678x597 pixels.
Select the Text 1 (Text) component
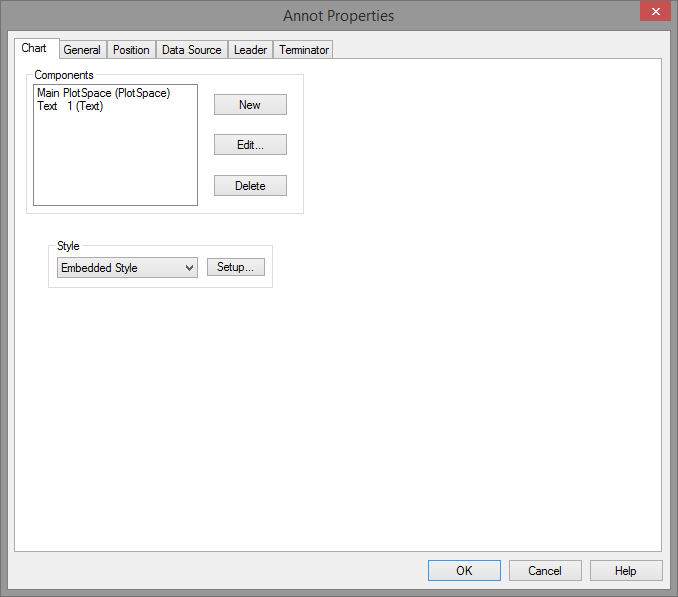coord(70,106)
